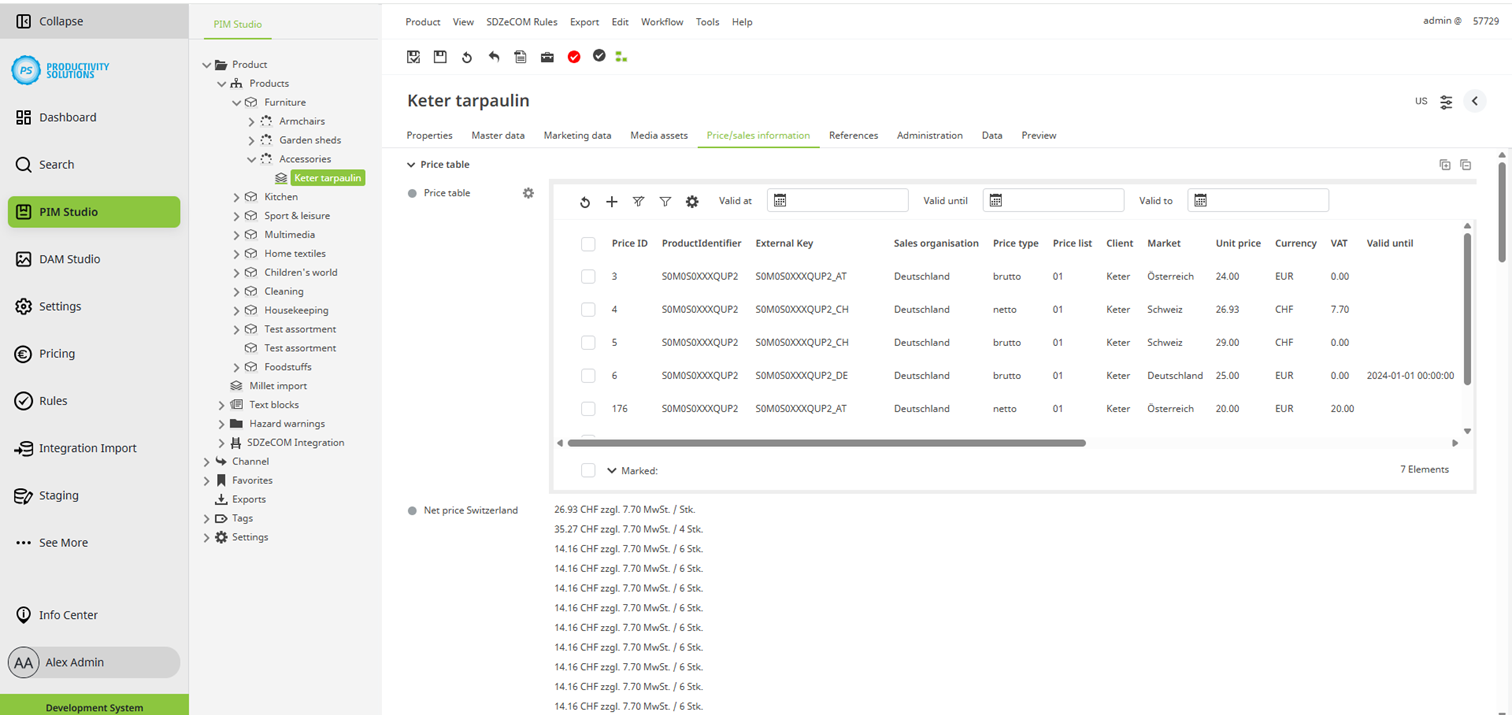Switch to the Master data tab
The image size is (1512, 715).
[x=498, y=135]
